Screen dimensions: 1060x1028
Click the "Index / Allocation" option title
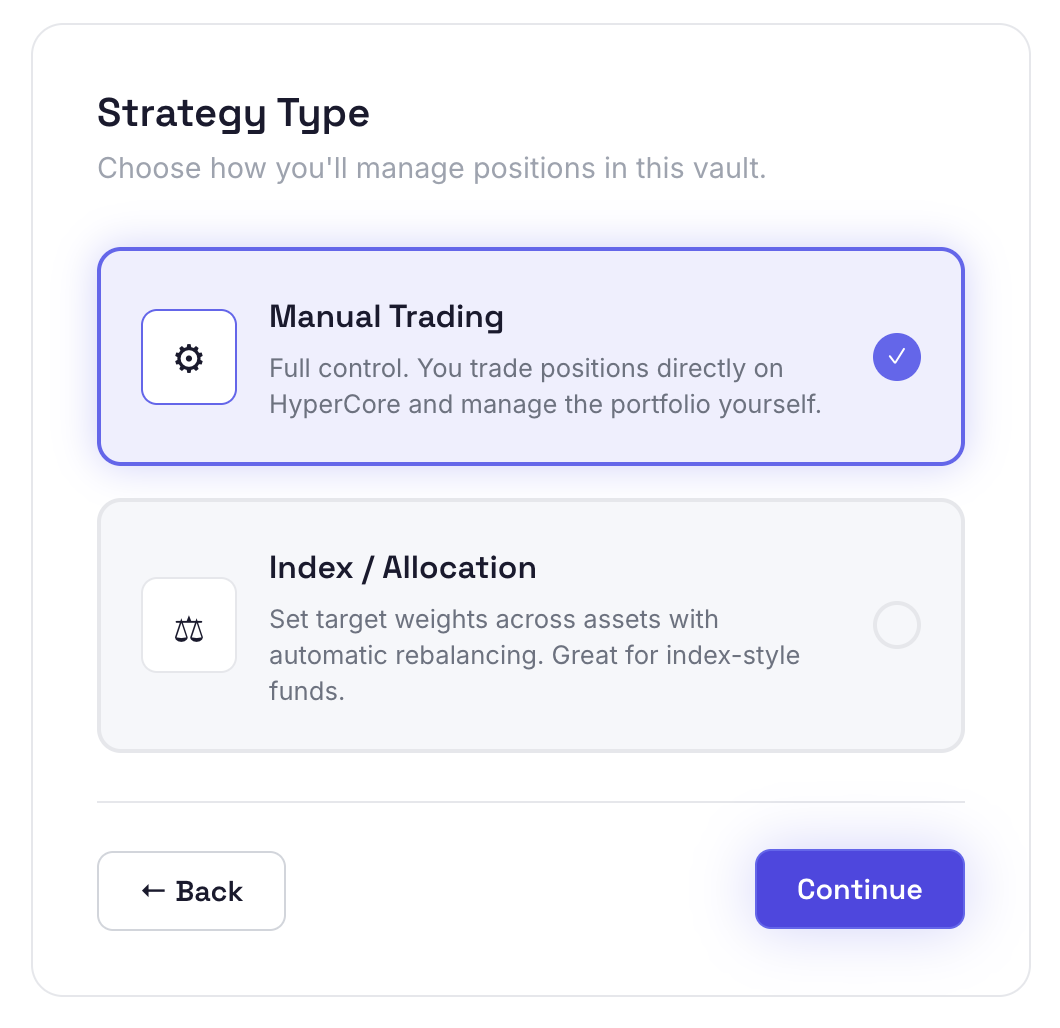[402, 568]
